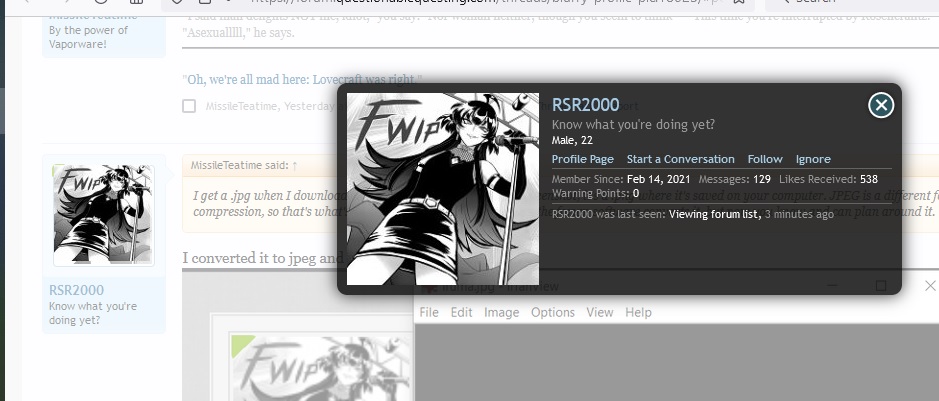Open the Help menu in IrfanView
Screen dimensions: 939x401
tap(638, 312)
